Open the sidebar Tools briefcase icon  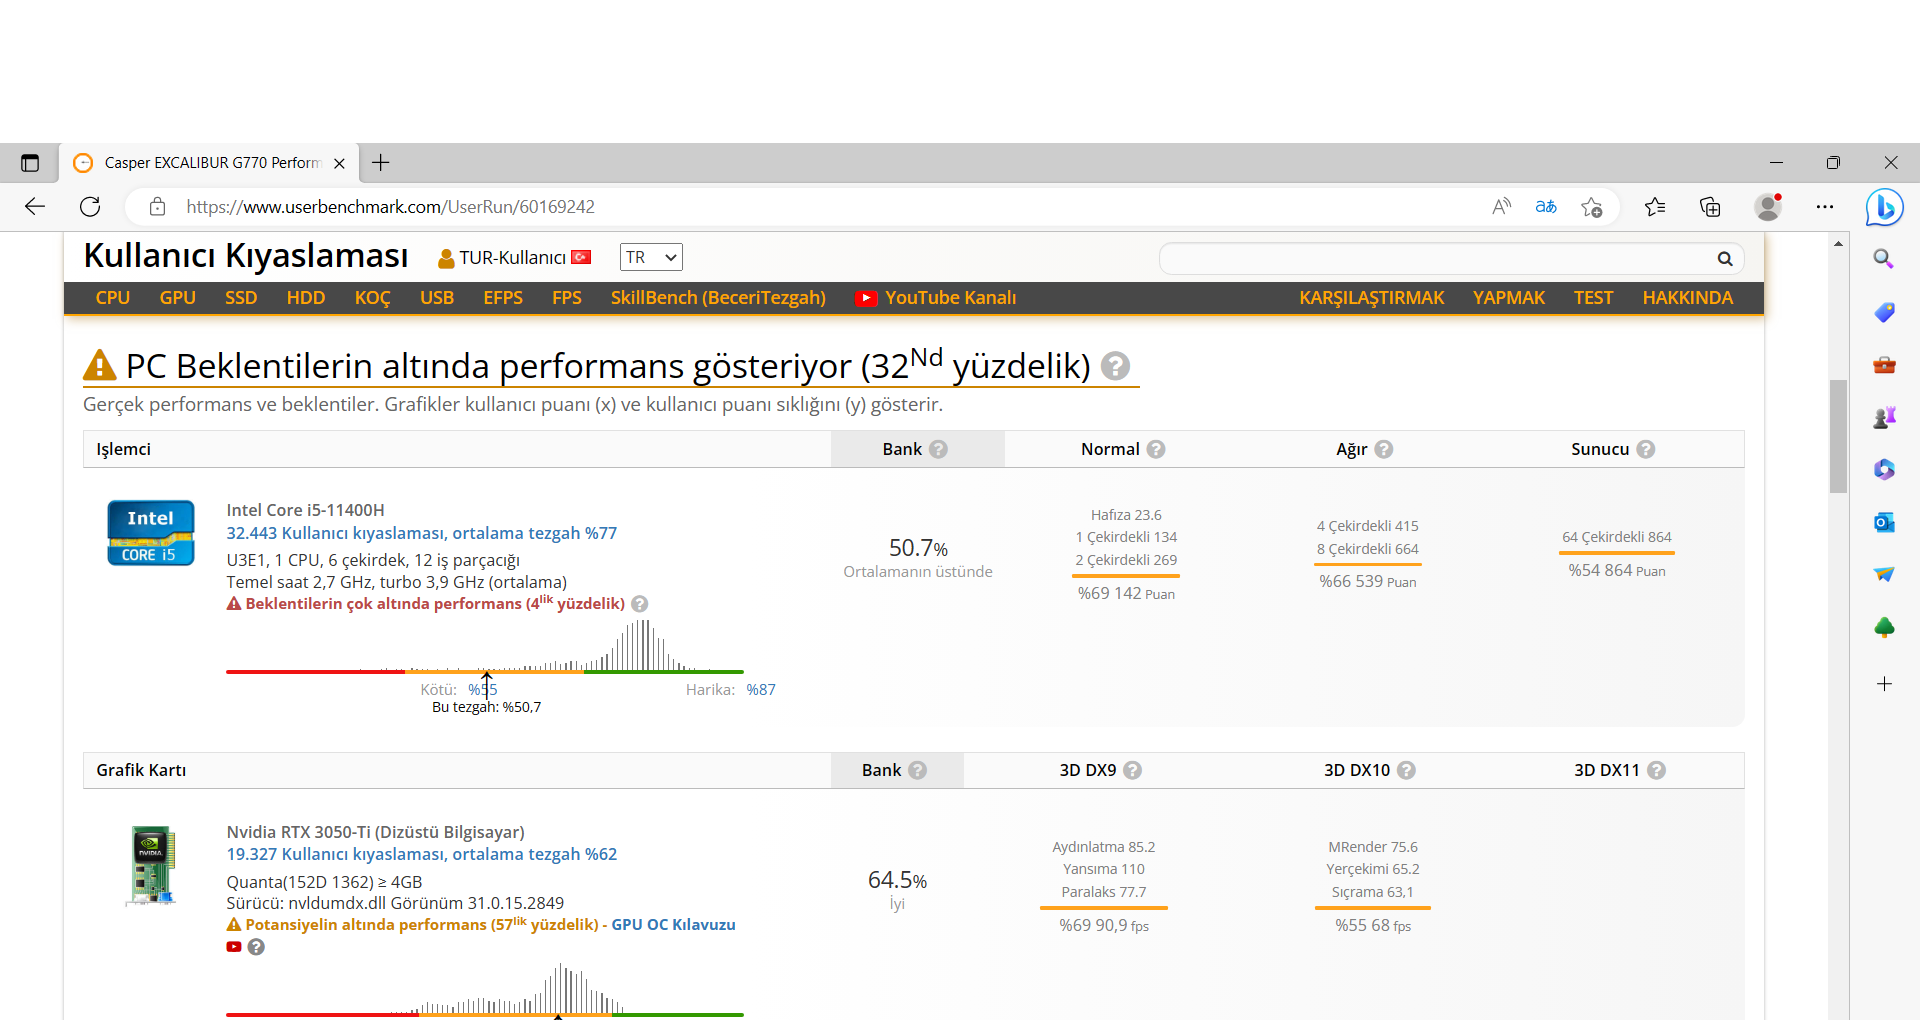click(1884, 365)
